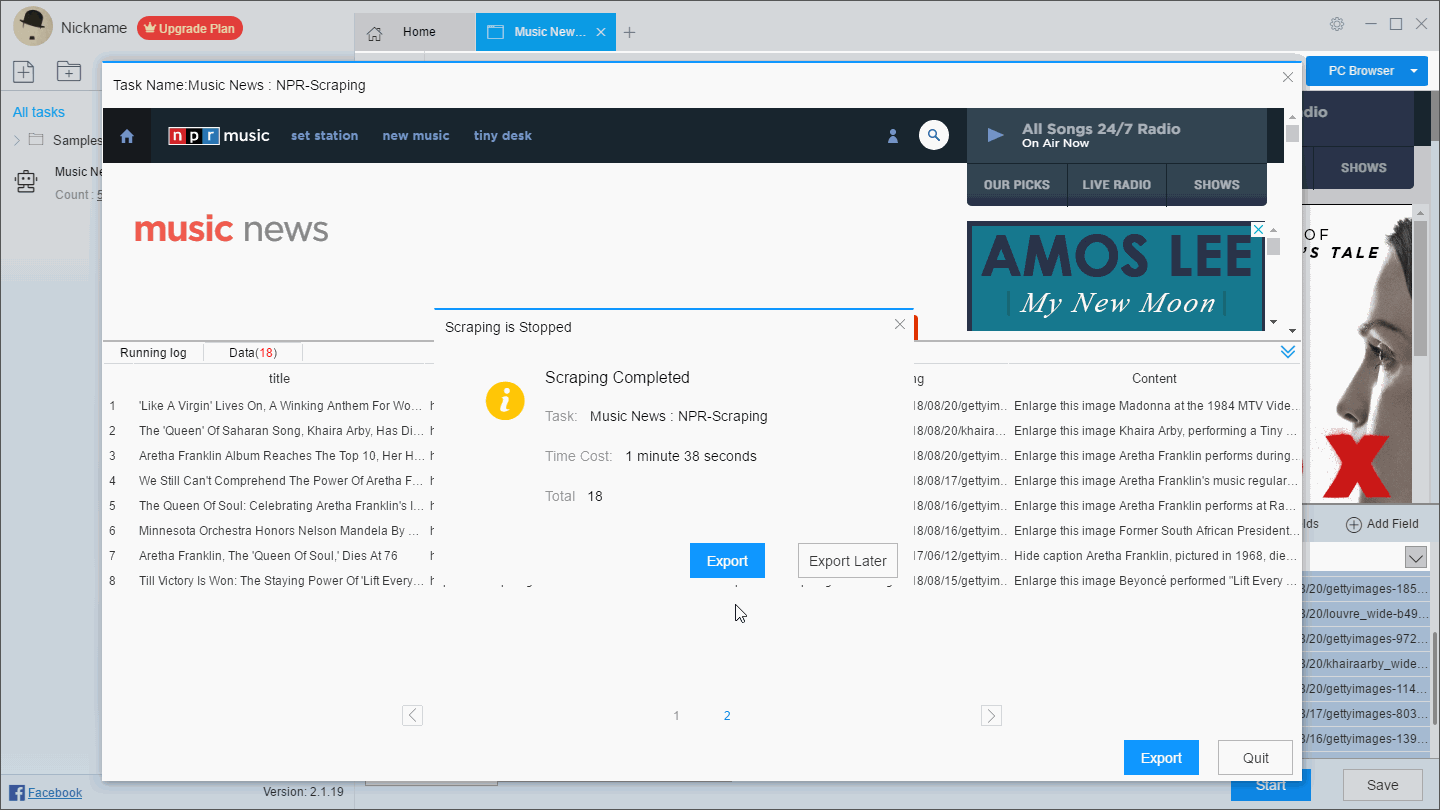Image resolution: width=1440 pixels, height=810 pixels.
Task: Click the NPR home icon
Action: point(127,136)
